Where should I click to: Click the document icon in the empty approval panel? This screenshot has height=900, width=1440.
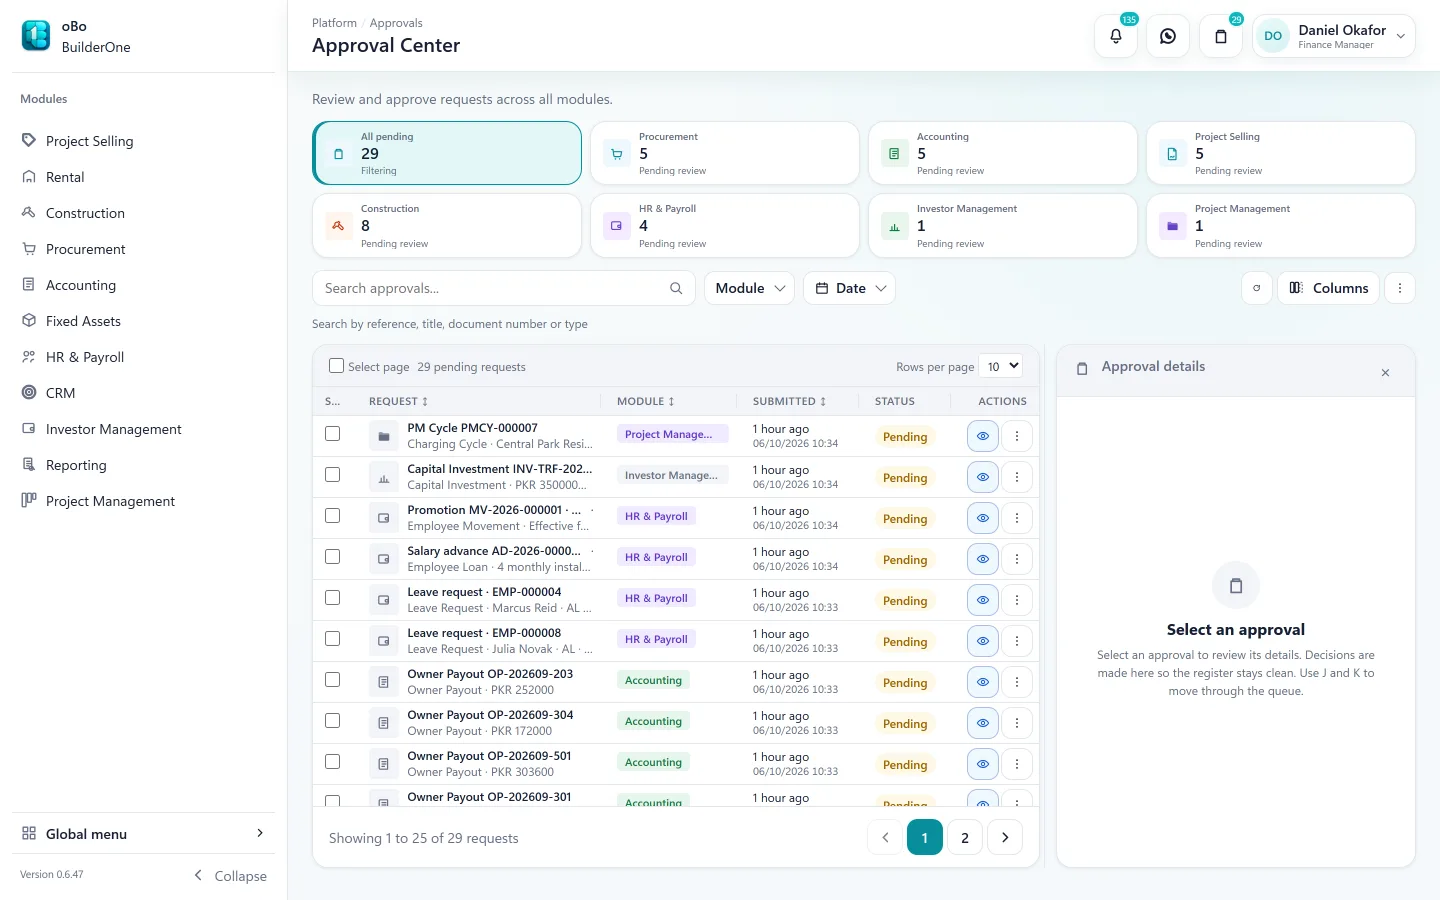click(1236, 586)
